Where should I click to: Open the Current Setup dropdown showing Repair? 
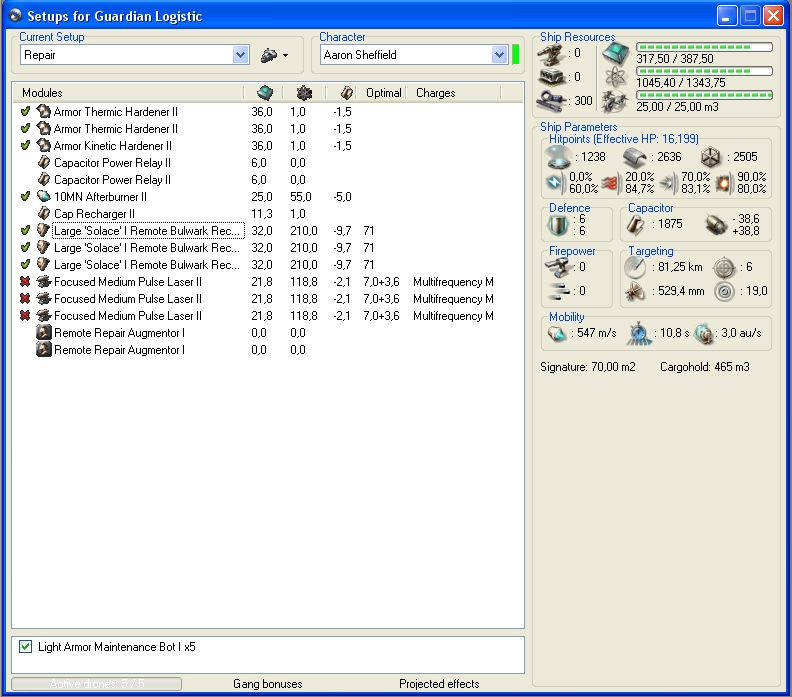(240, 55)
